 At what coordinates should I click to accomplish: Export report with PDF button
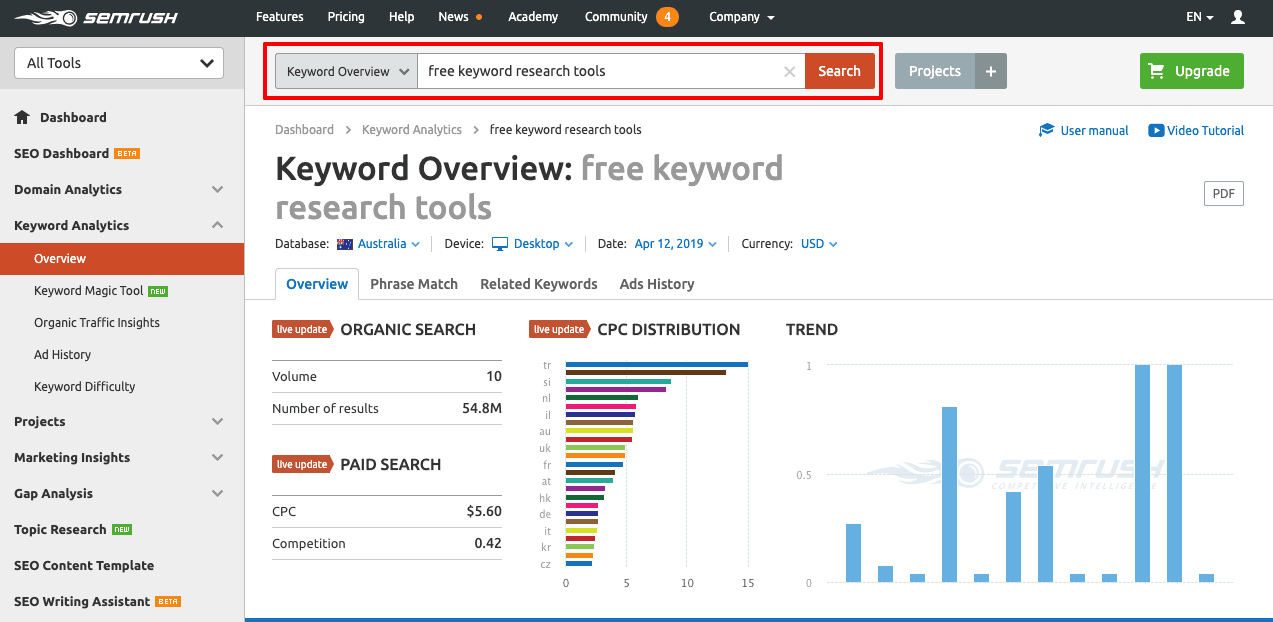[1224, 193]
